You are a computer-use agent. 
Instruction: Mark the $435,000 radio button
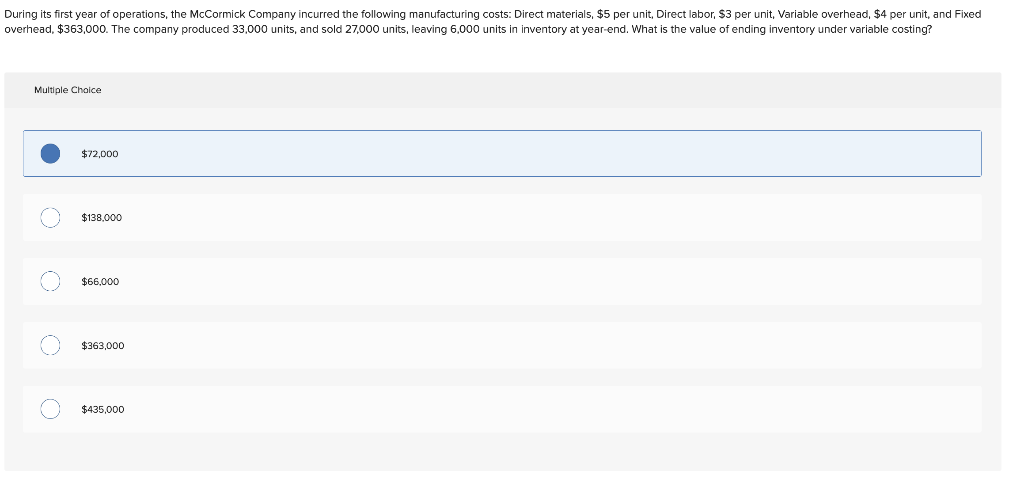[x=50, y=410]
